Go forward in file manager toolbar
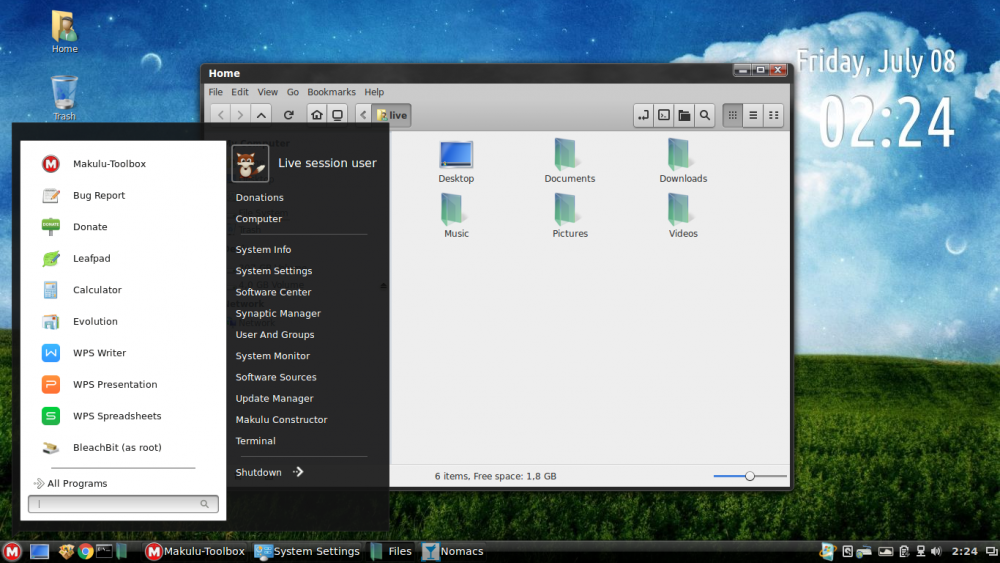 (240, 115)
